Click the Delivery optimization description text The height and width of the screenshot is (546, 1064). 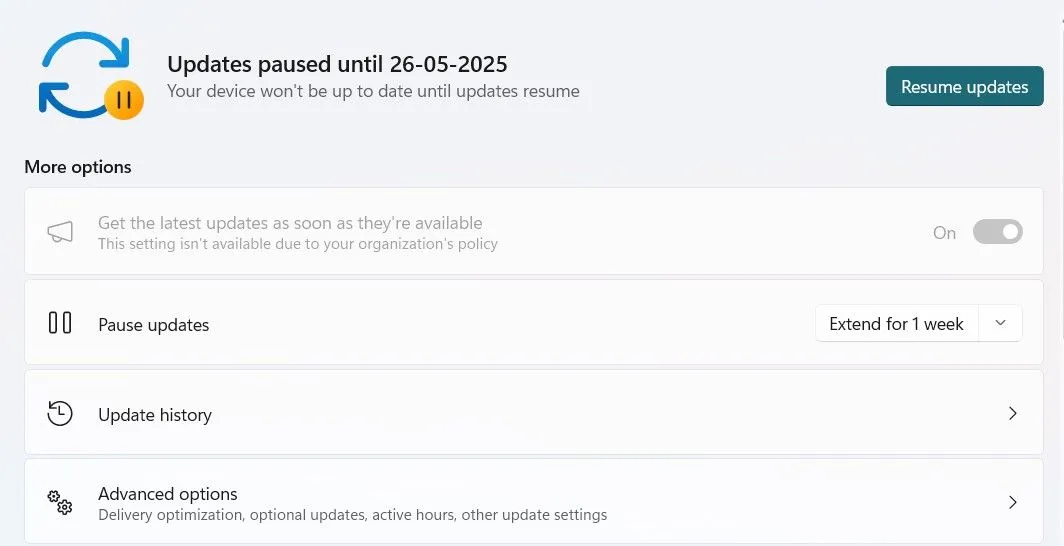(352, 516)
